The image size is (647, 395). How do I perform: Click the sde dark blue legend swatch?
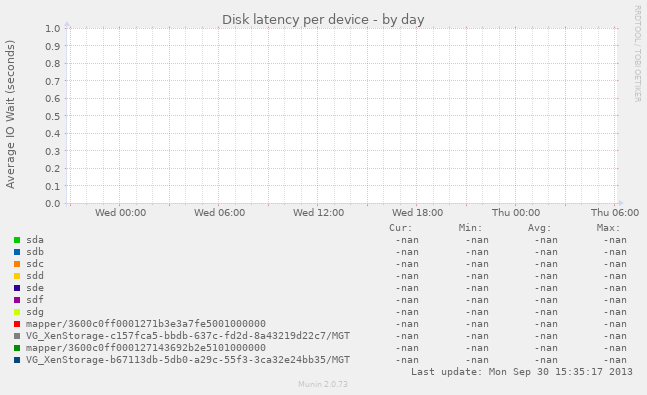pyautogui.click(x=17, y=288)
